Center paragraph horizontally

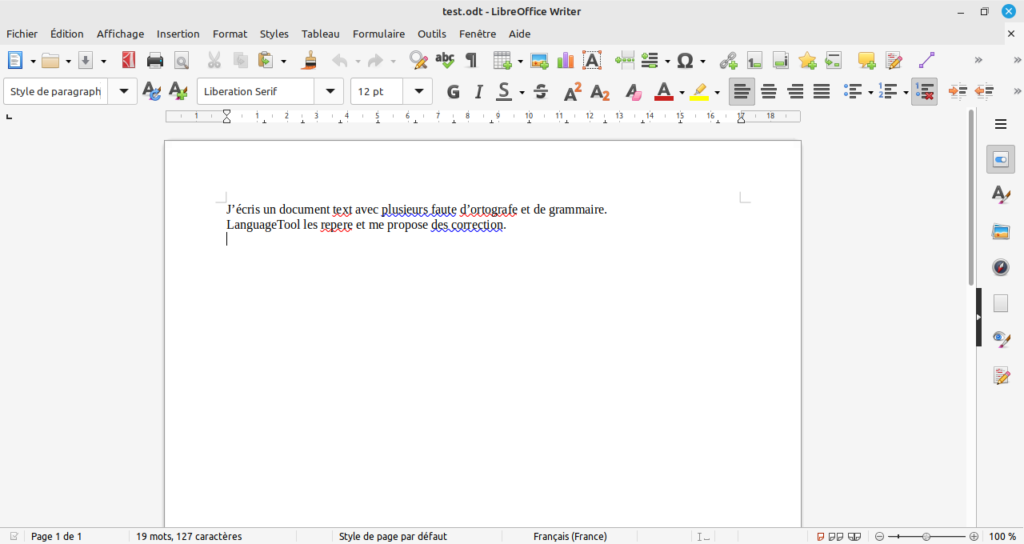769,91
